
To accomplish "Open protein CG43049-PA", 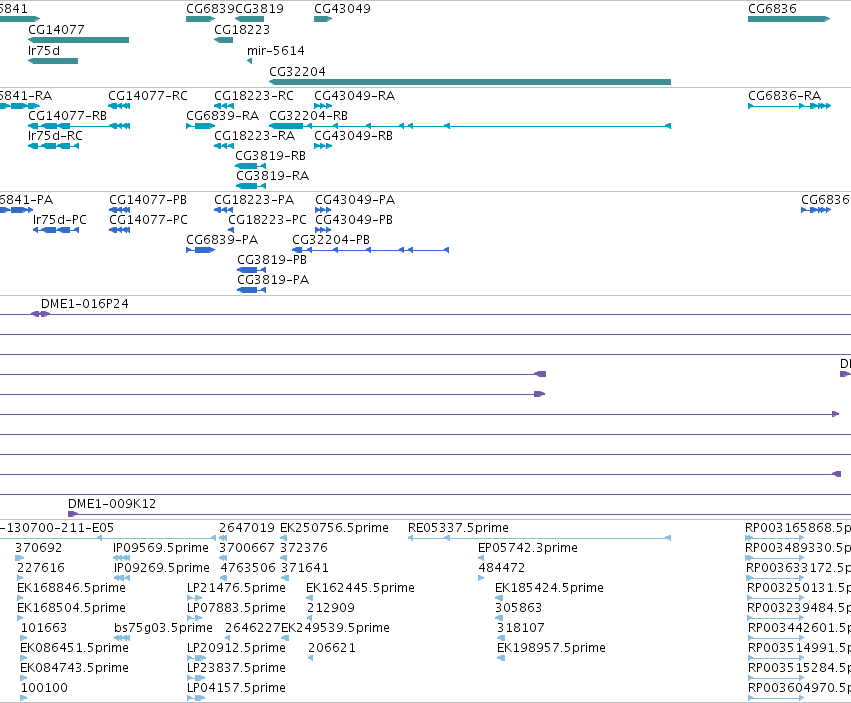I will tap(355, 200).
